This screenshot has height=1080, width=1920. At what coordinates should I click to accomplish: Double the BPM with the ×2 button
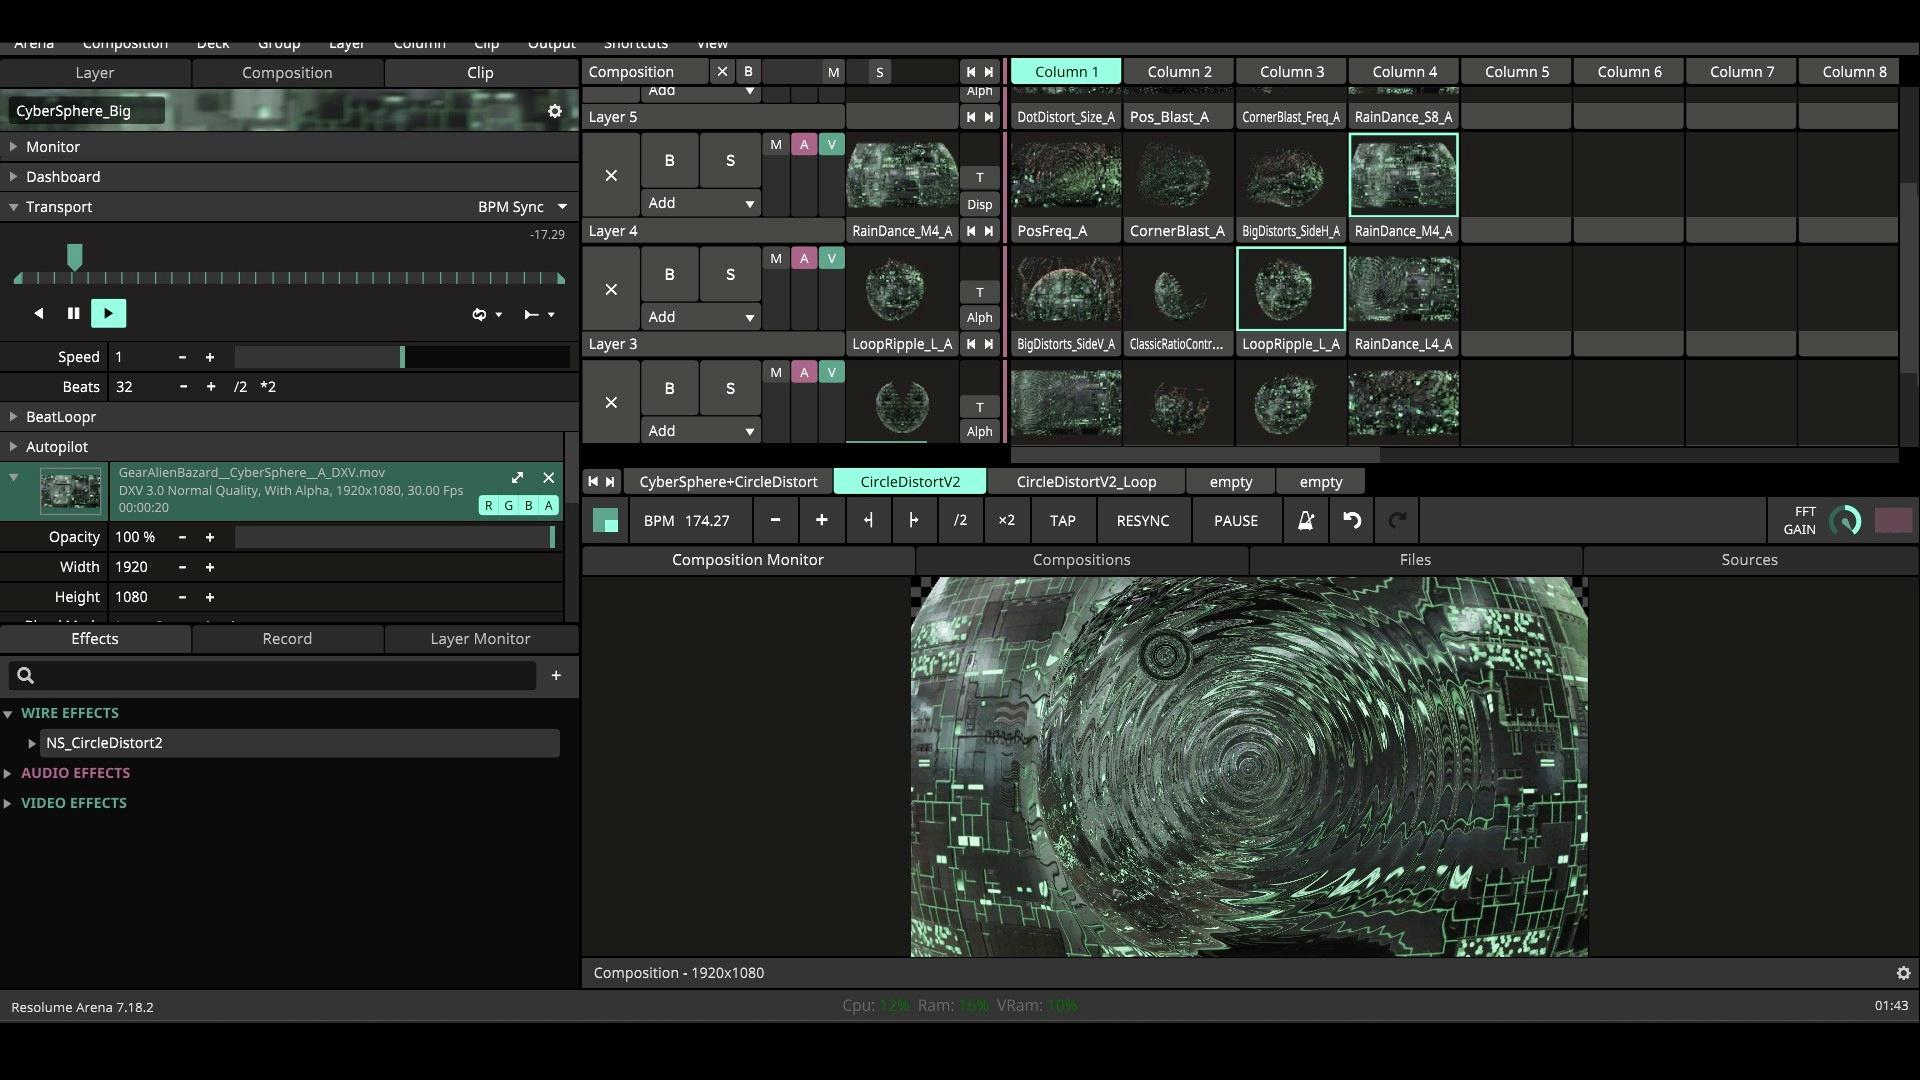(1006, 521)
